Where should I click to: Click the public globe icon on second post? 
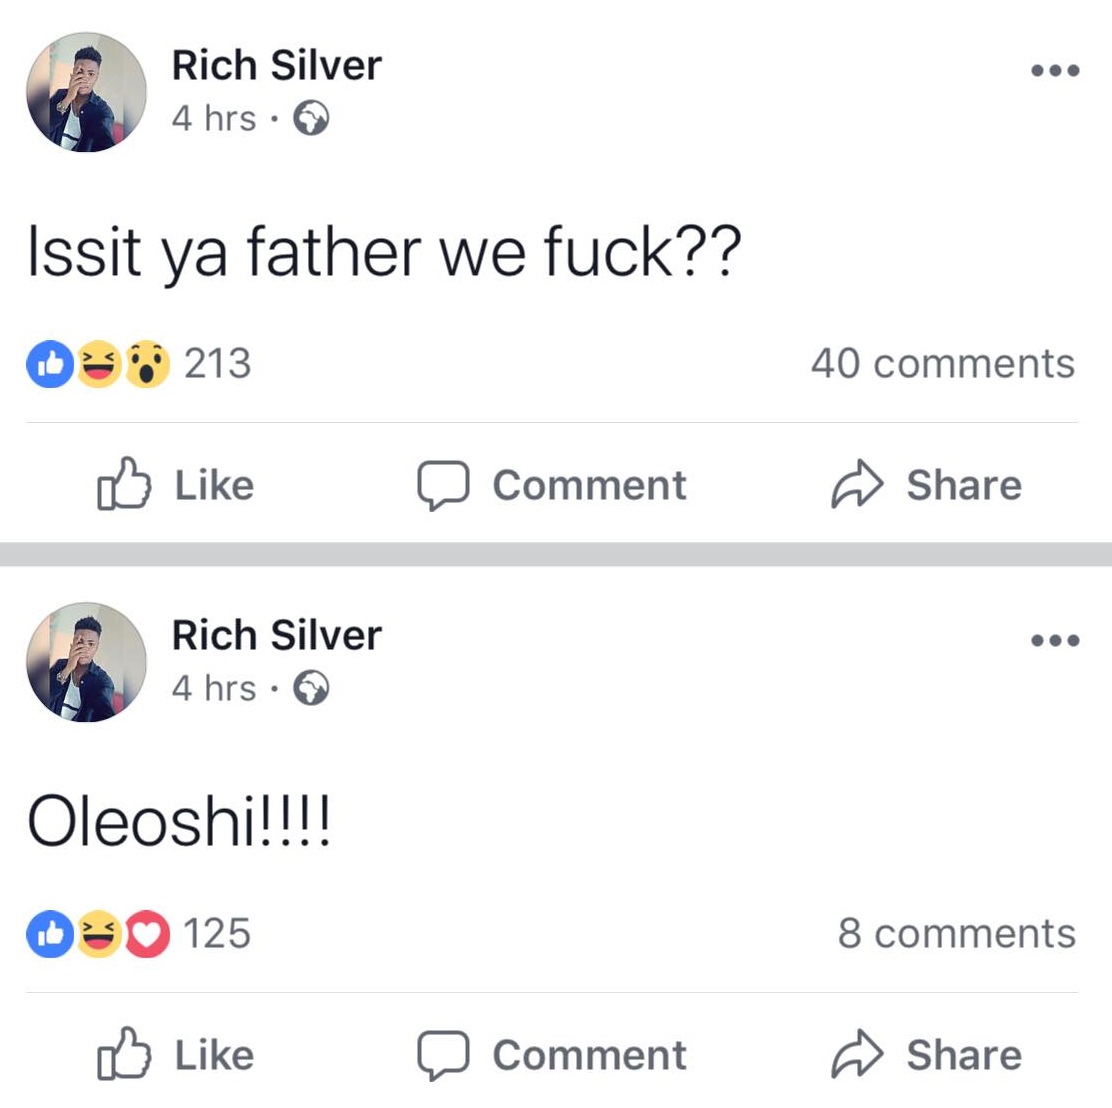(x=311, y=689)
